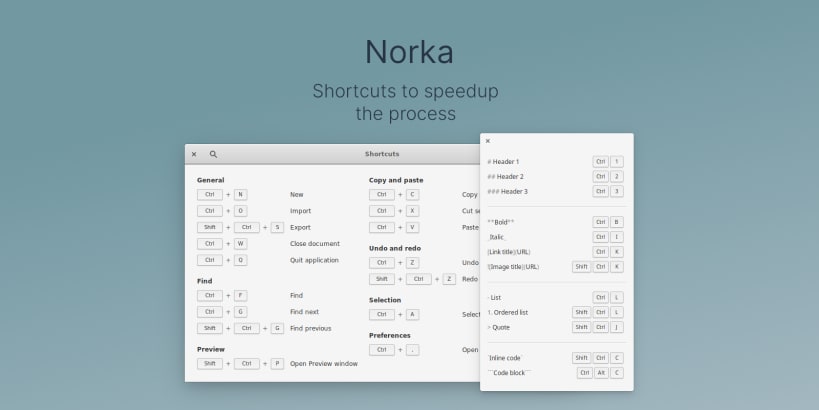Click the 'Import' shortcut label
This screenshot has width=819, height=410.
(300, 211)
